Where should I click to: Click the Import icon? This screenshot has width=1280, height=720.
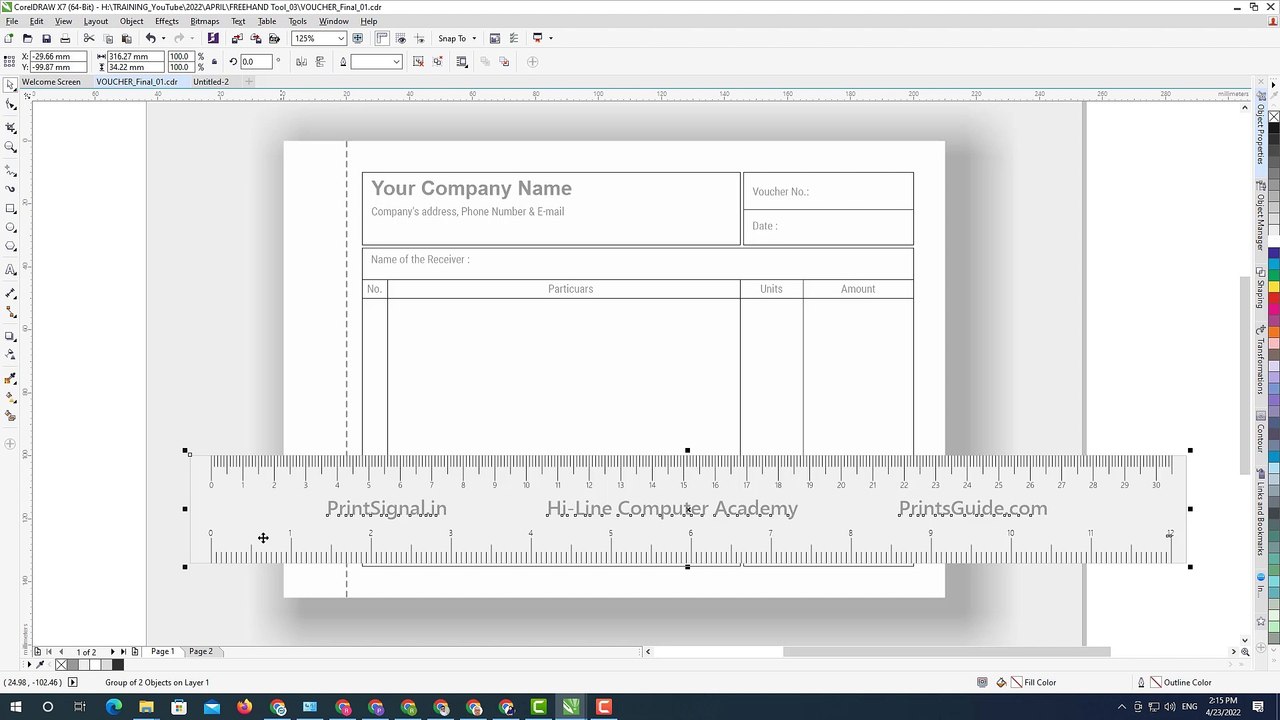[x=236, y=38]
